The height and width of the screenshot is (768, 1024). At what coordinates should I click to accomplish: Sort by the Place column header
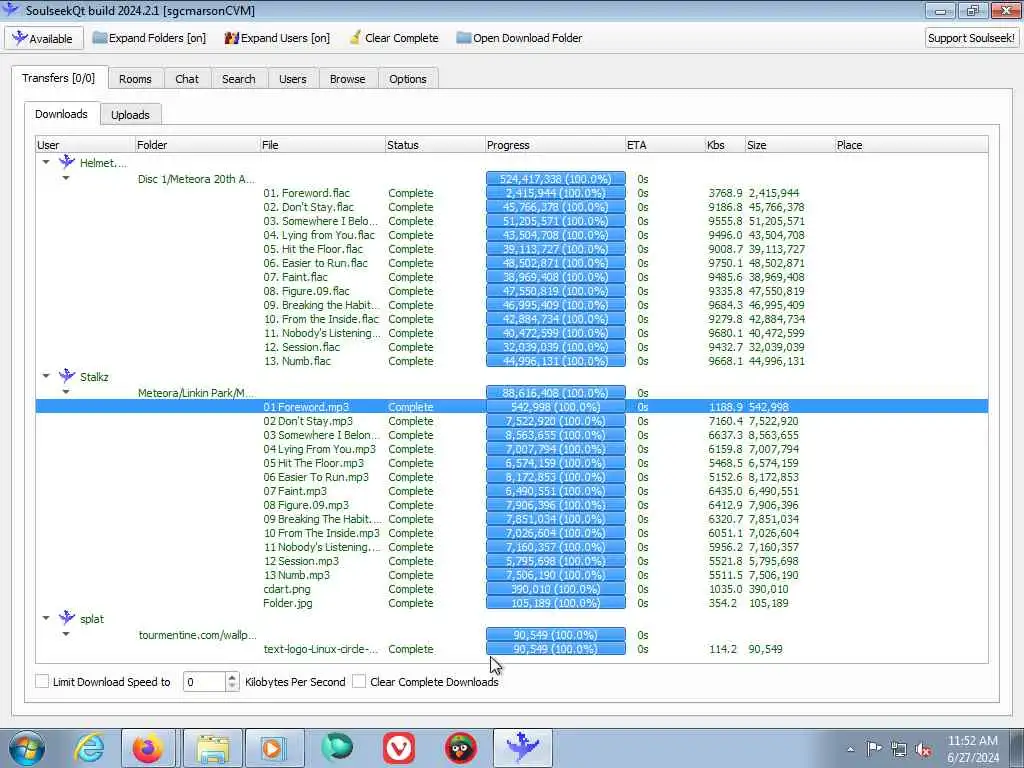911,145
